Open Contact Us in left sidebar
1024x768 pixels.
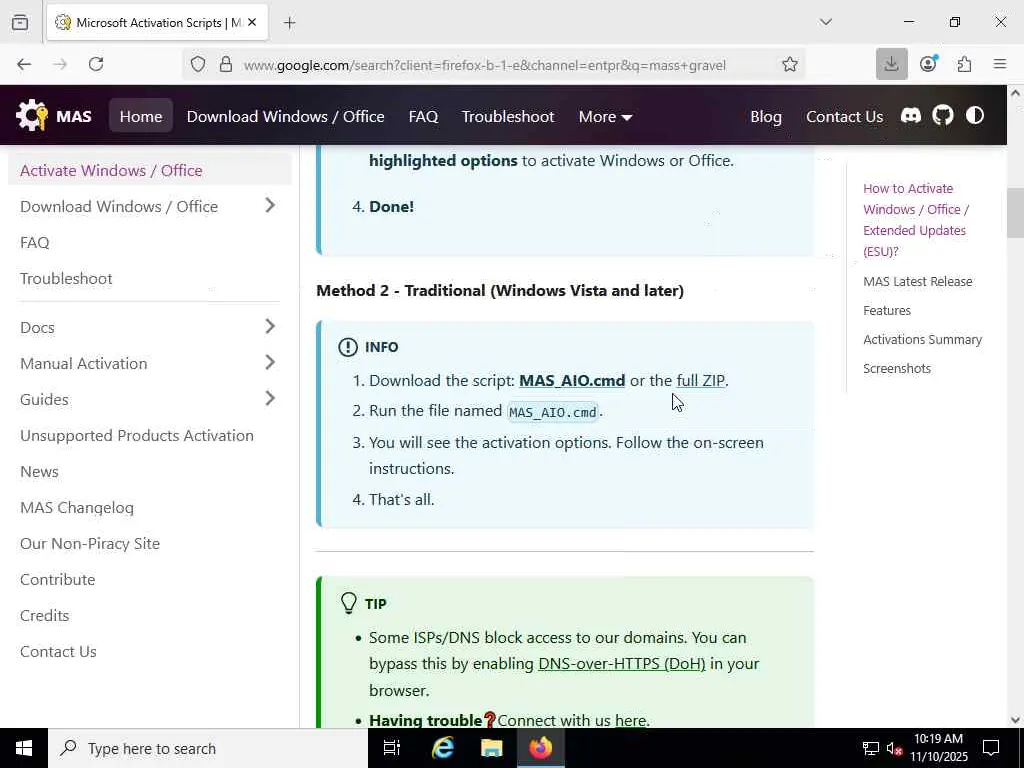58,651
